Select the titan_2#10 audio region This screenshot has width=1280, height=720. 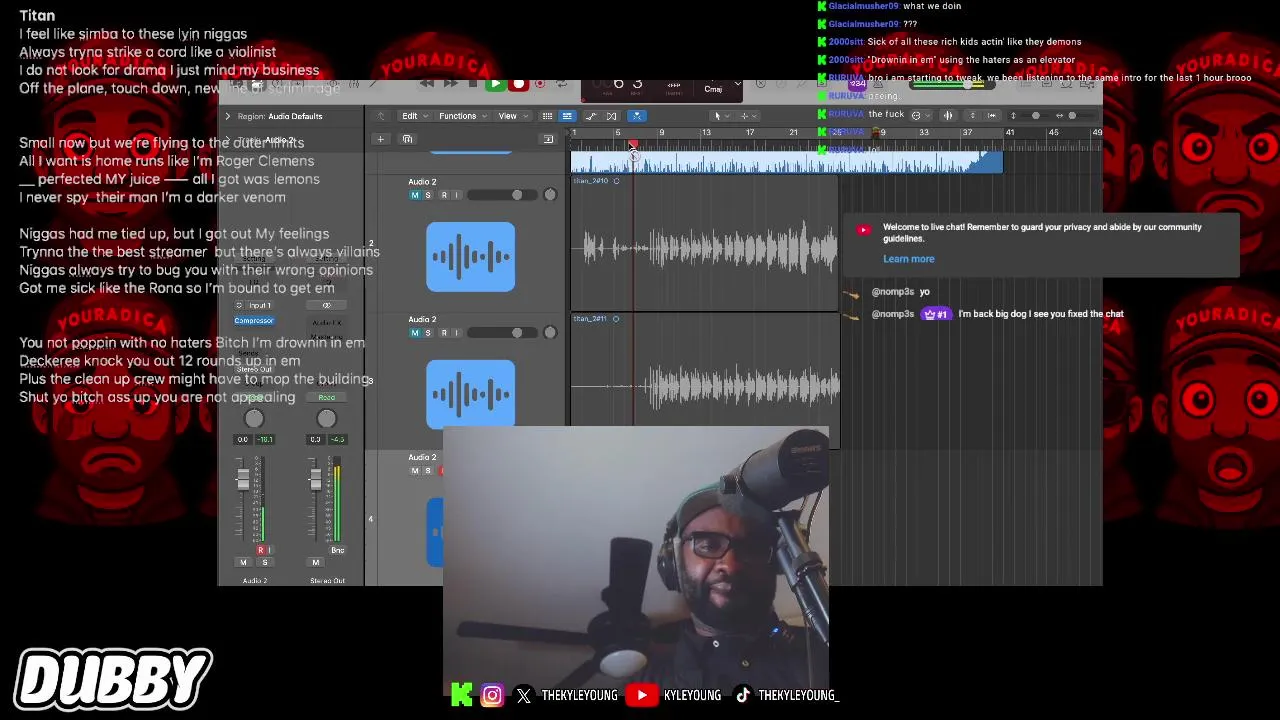point(705,243)
